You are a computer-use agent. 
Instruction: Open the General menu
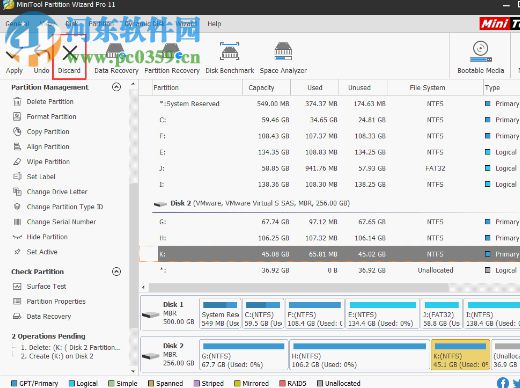click(17, 24)
